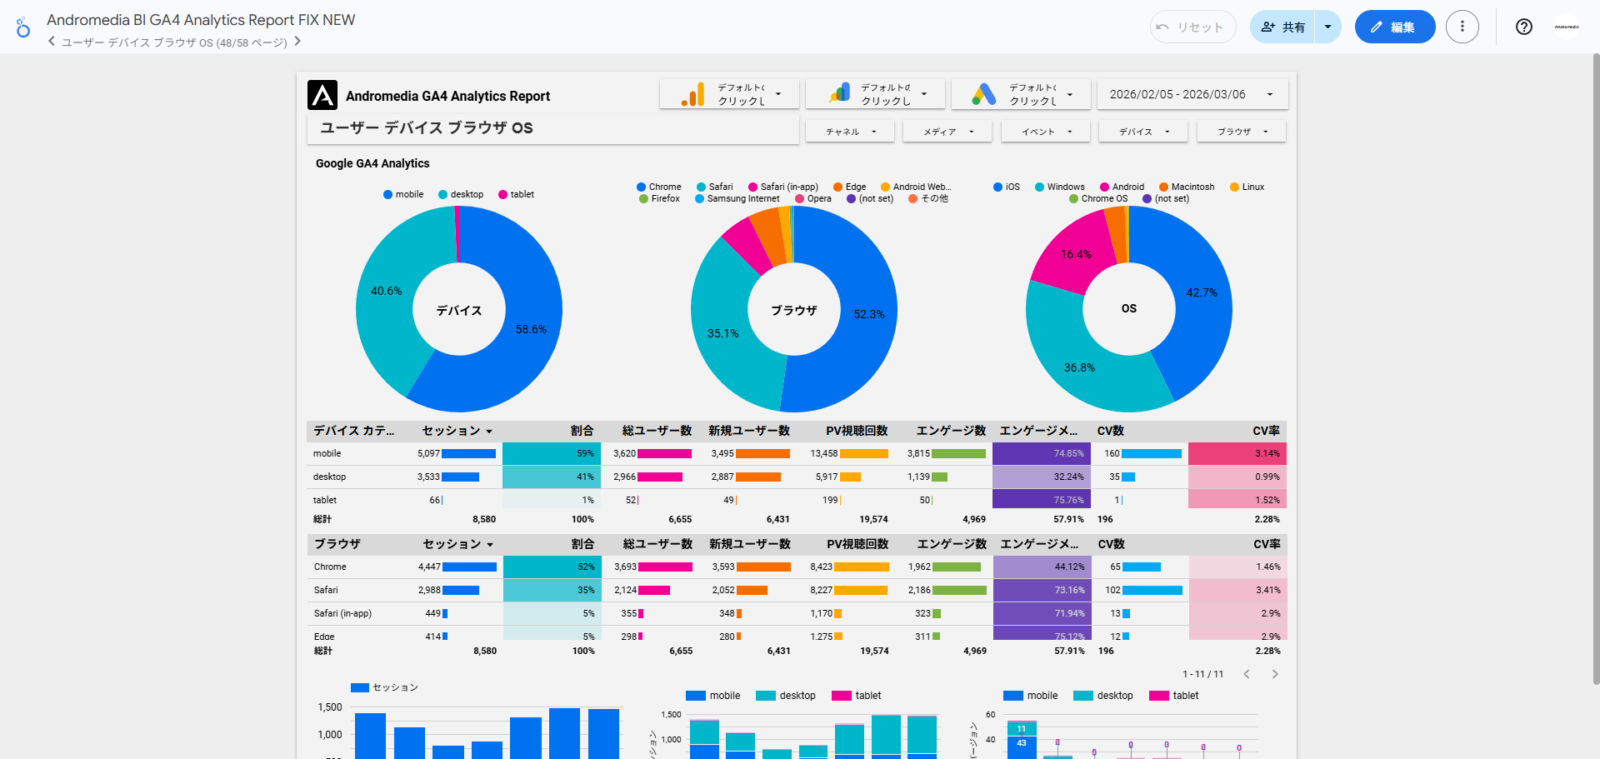Click the 編集 edit button
Viewport: 1600px width, 759px height.
pos(1394,27)
